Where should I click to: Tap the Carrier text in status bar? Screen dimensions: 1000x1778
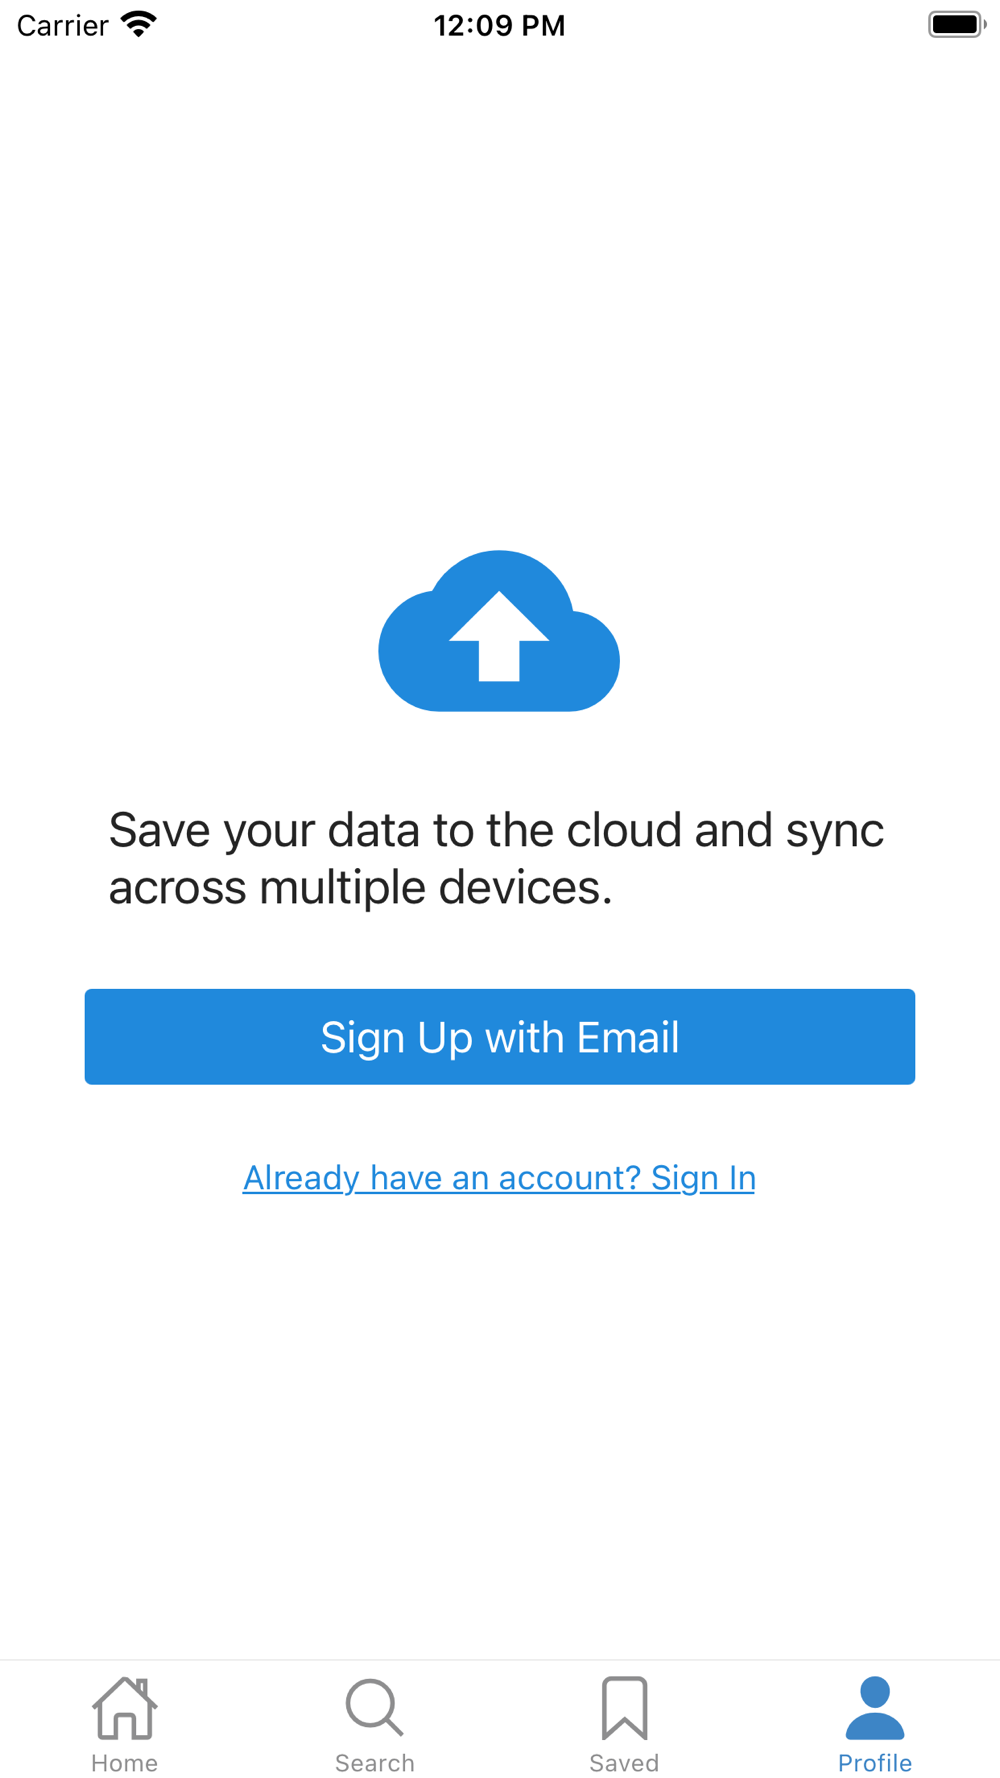click(x=63, y=25)
